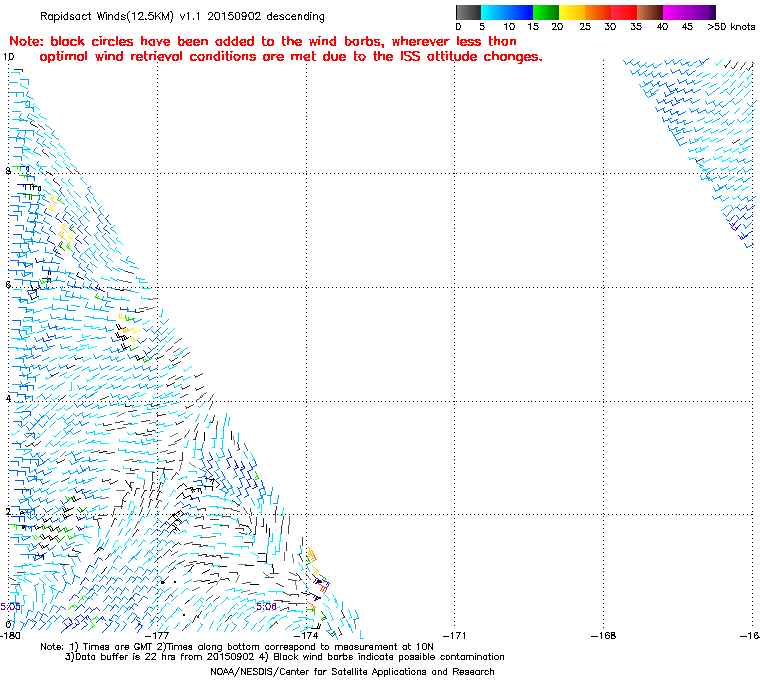The width and height of the screenshot is (760, 688).
Task: Click the dark purple 45-50 knots segment
Action: (702, 12)
